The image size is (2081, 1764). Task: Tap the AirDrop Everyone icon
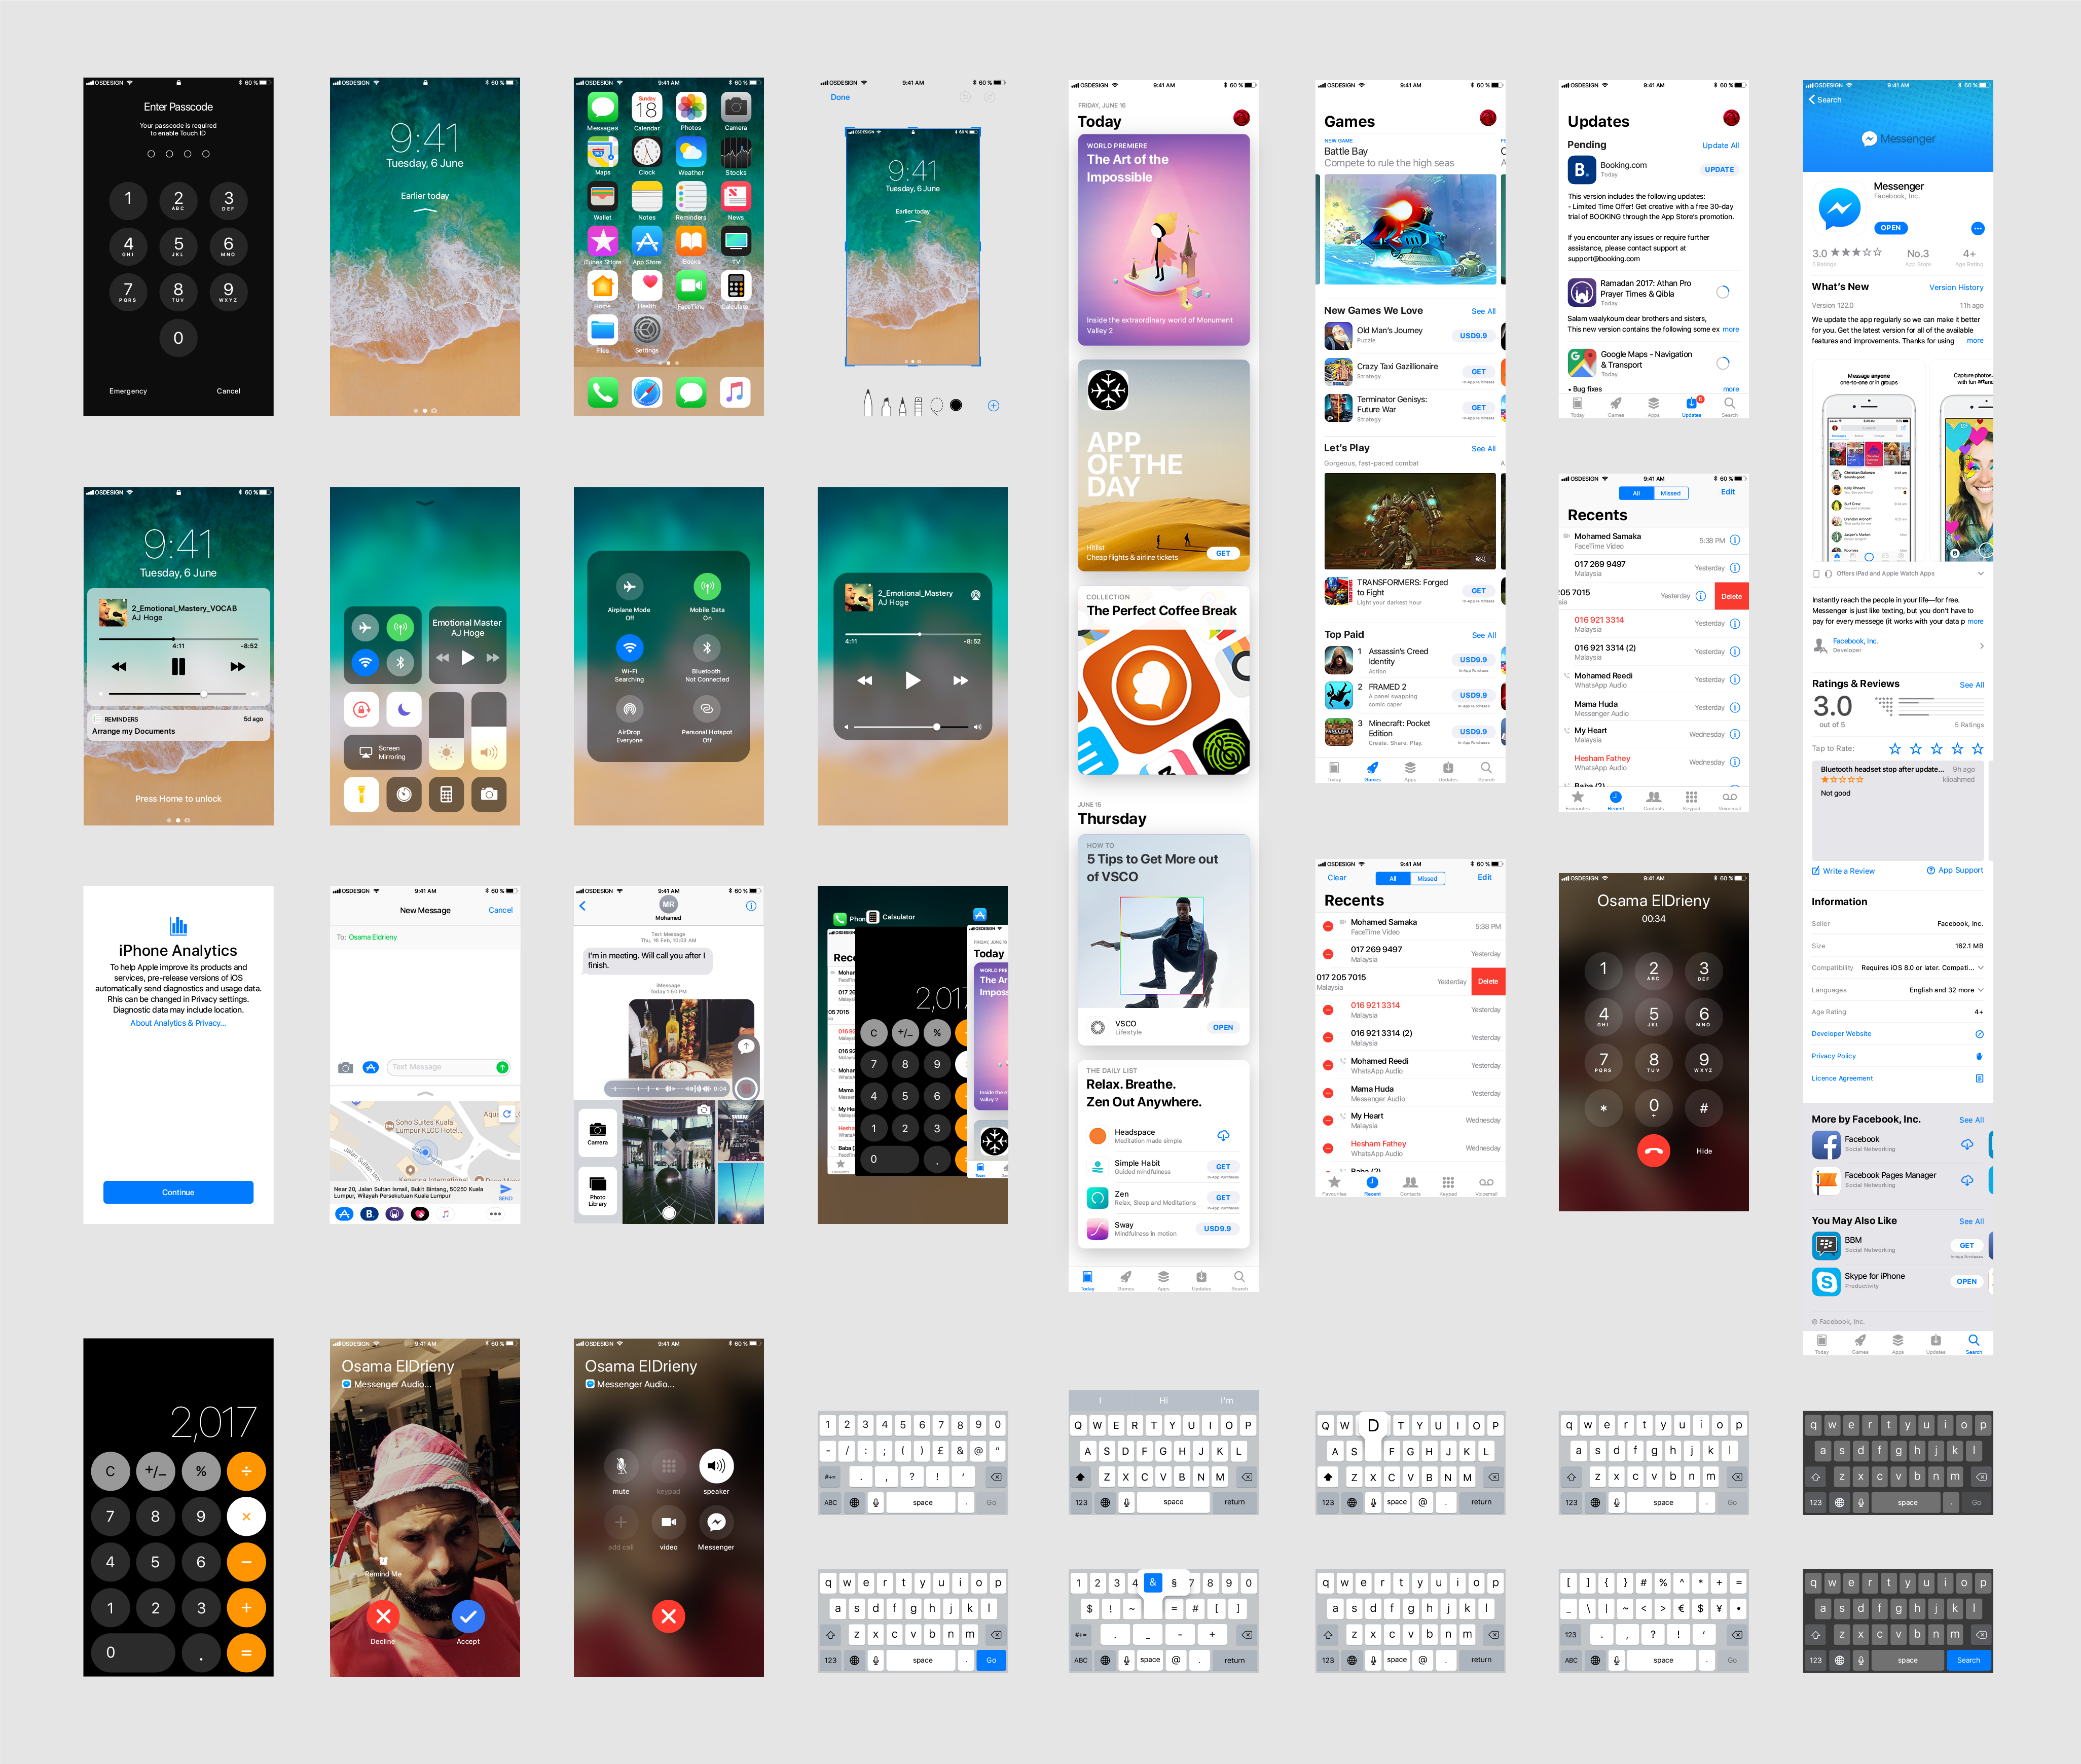[629, 709]
